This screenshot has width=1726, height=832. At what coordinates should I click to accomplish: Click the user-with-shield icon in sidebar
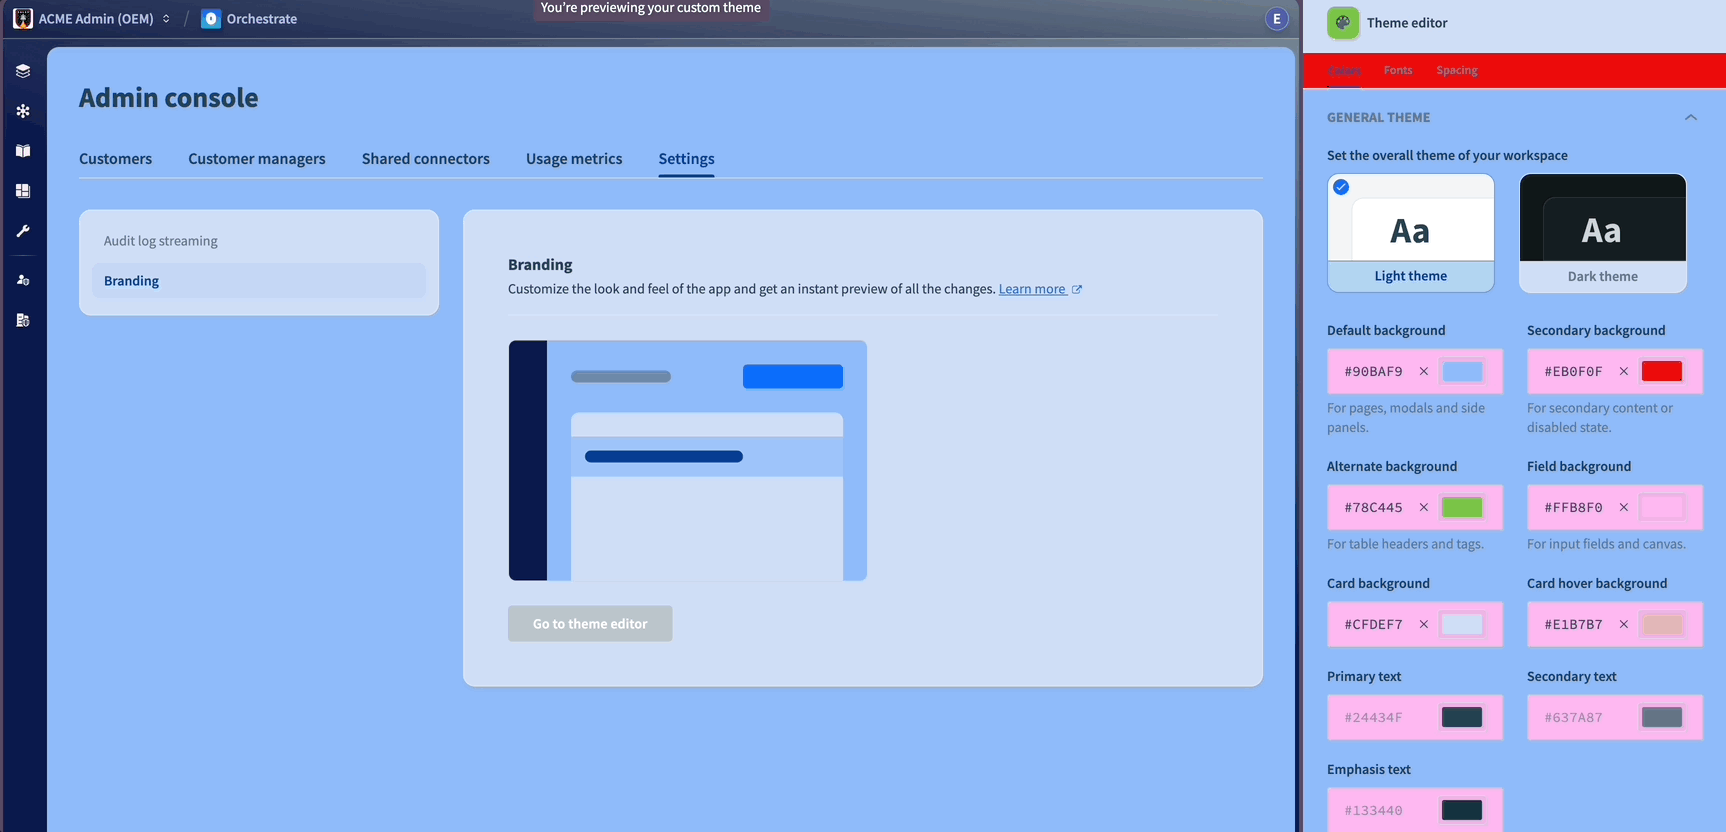pos(23,280)
